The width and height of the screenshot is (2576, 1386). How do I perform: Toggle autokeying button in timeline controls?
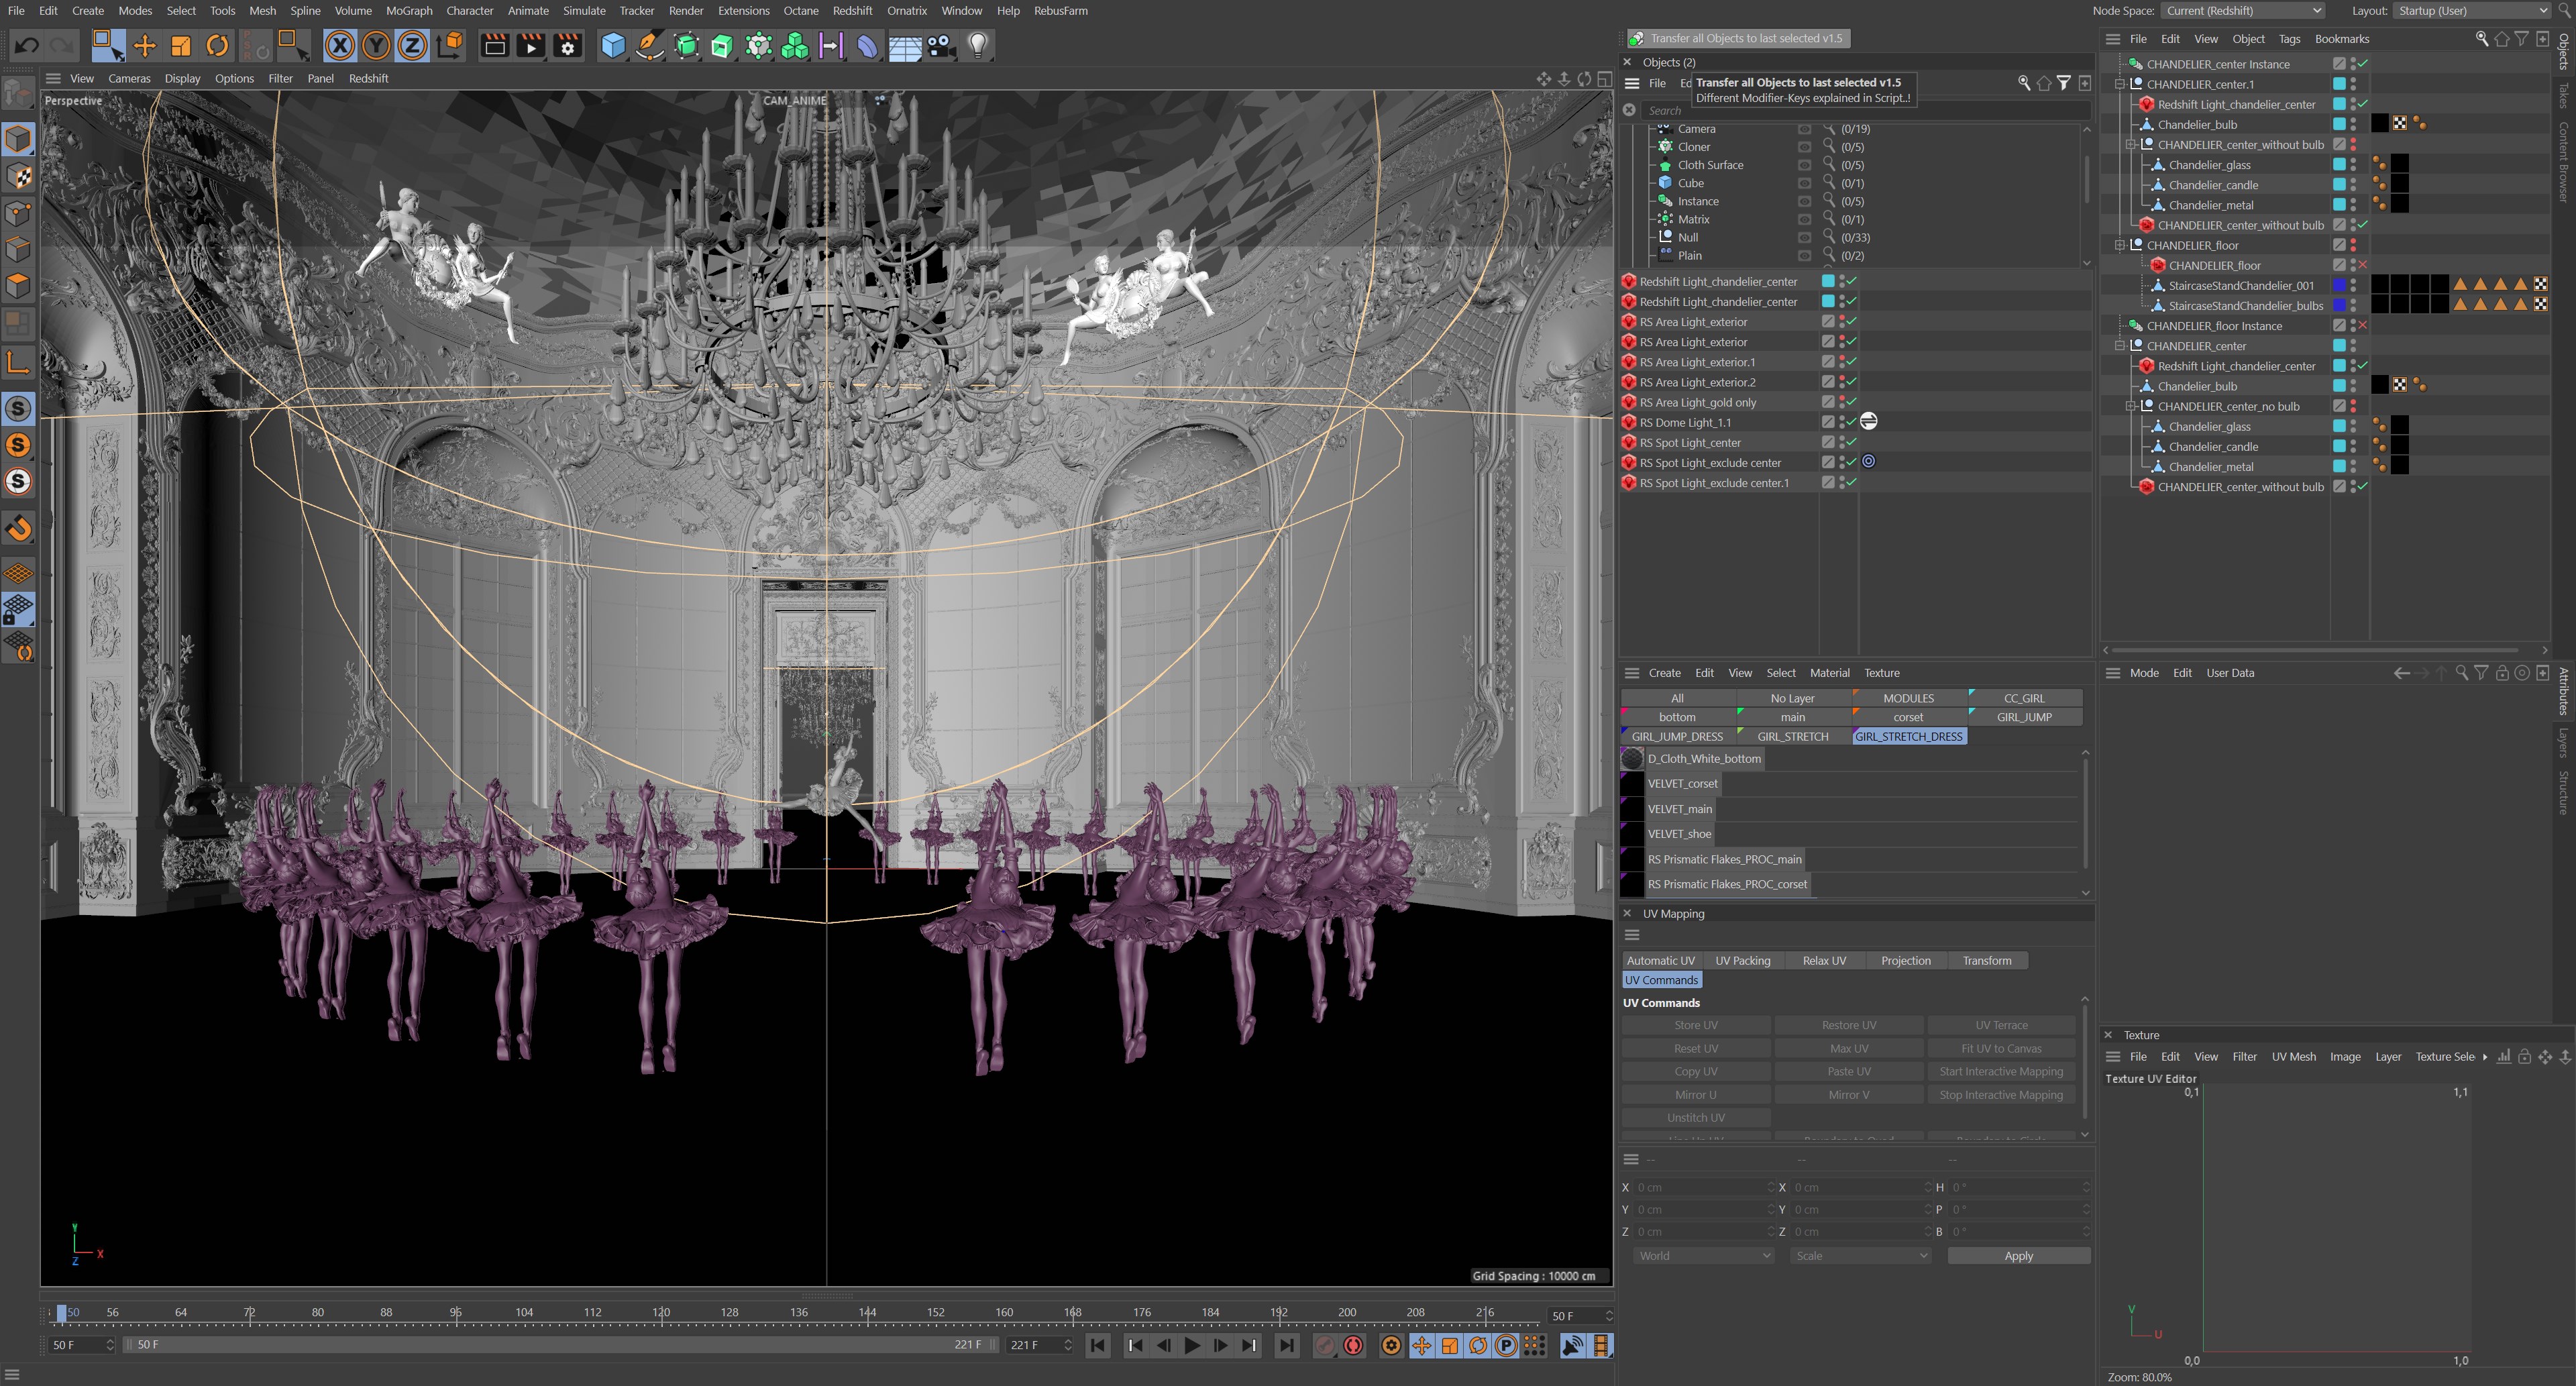[x=1353, y=1346]
